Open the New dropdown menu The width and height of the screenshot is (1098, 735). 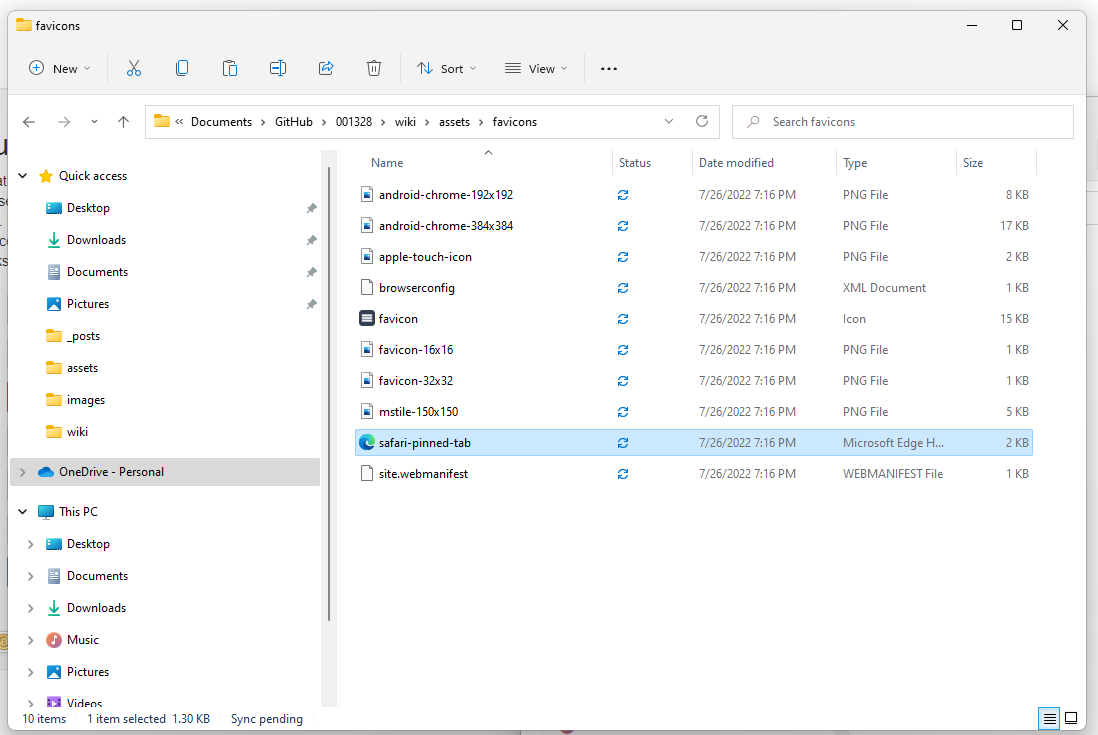pyautogui.click(x=59, y=68)
